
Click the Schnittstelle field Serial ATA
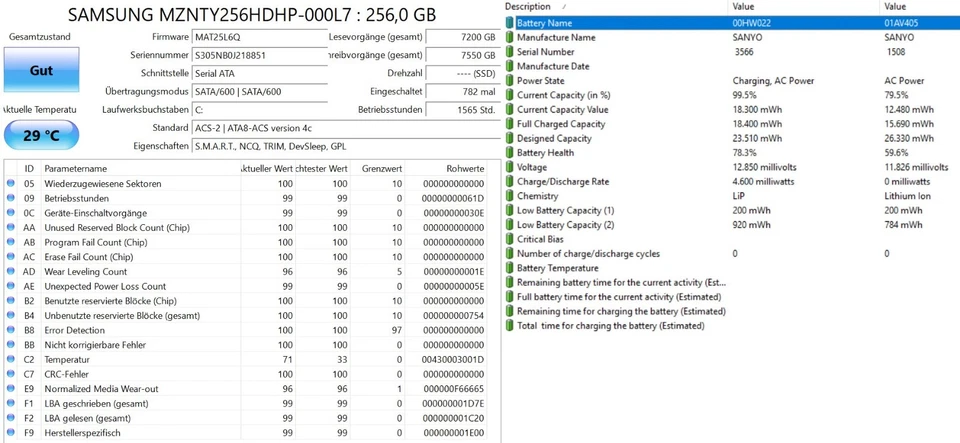260,73
